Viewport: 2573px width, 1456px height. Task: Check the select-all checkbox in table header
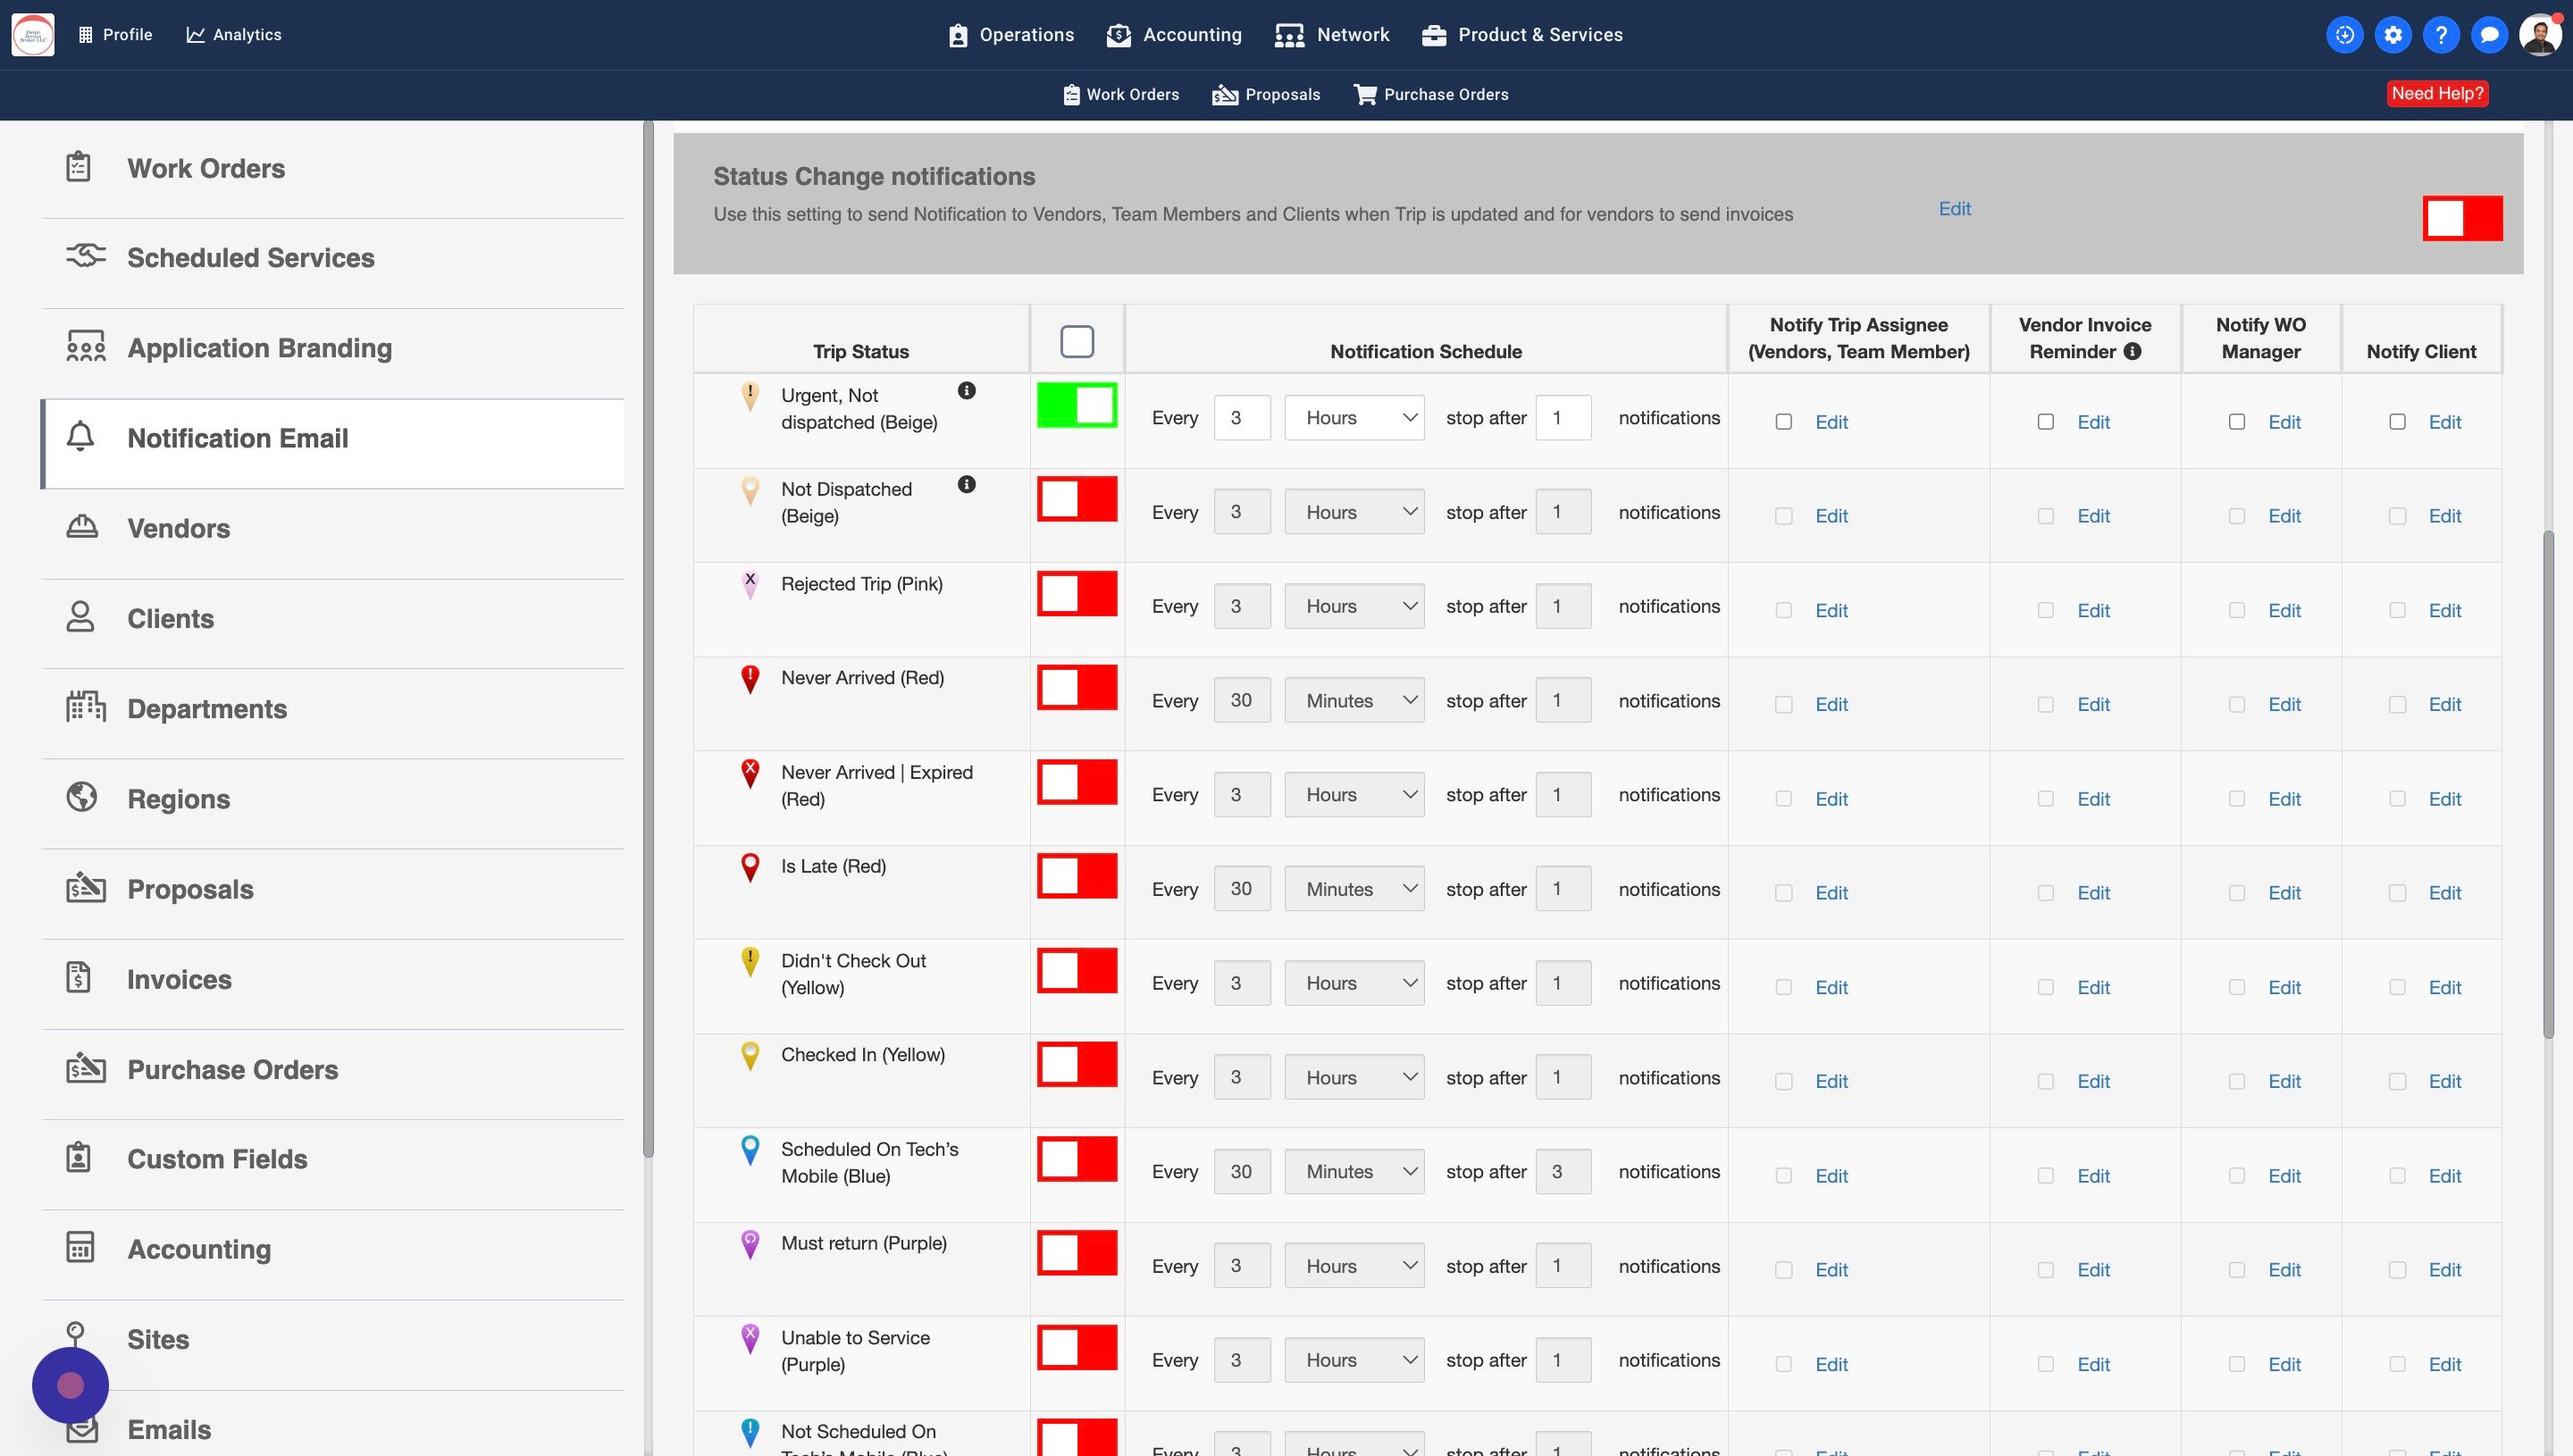point(1077,342)
